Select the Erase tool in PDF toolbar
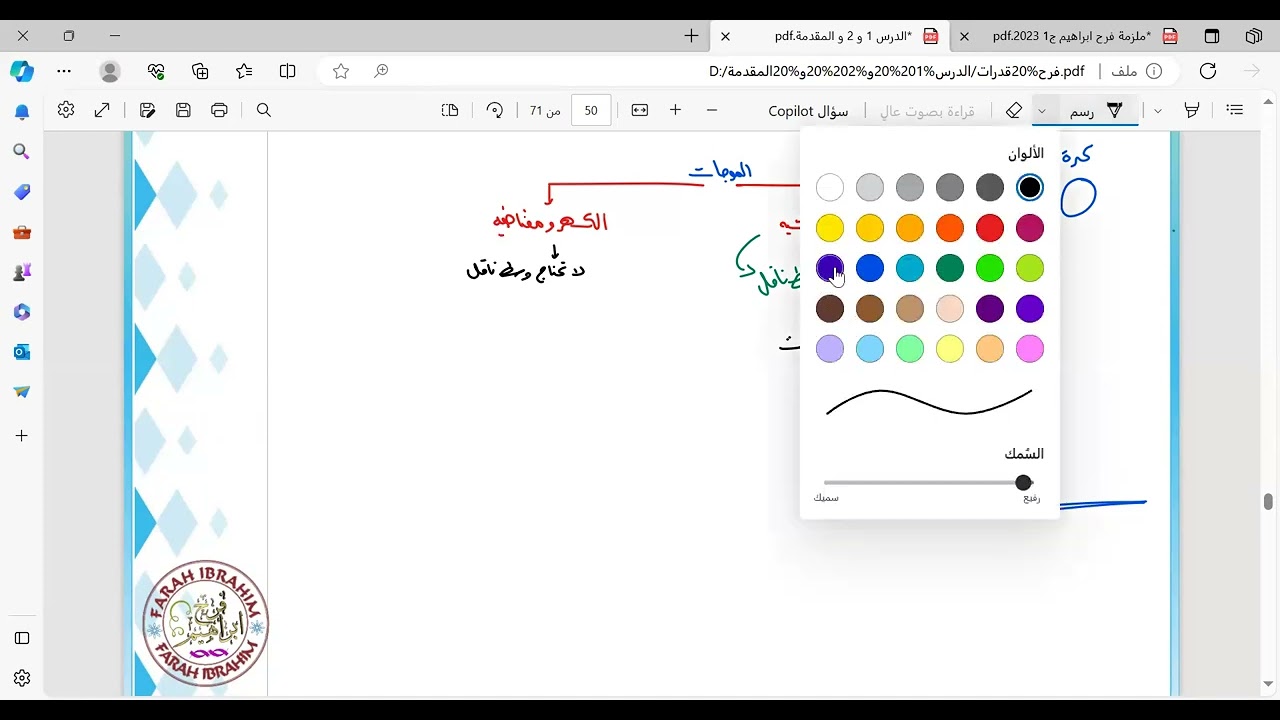Screen dimensions: 1280x720 [x=1014, y=110]
